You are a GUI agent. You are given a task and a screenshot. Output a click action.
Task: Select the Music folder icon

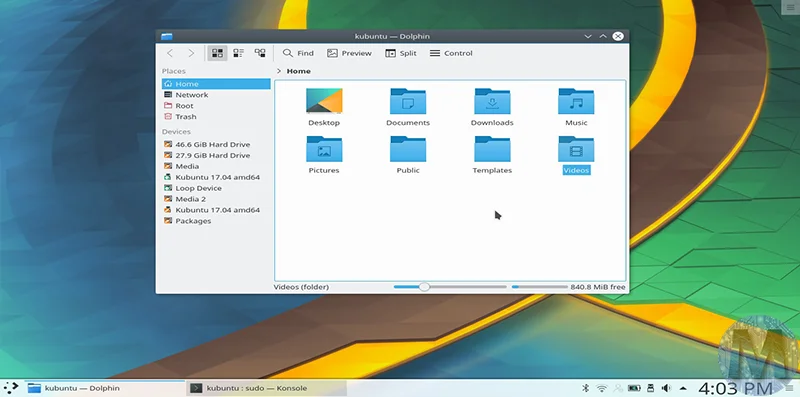[x=576, y=101]
